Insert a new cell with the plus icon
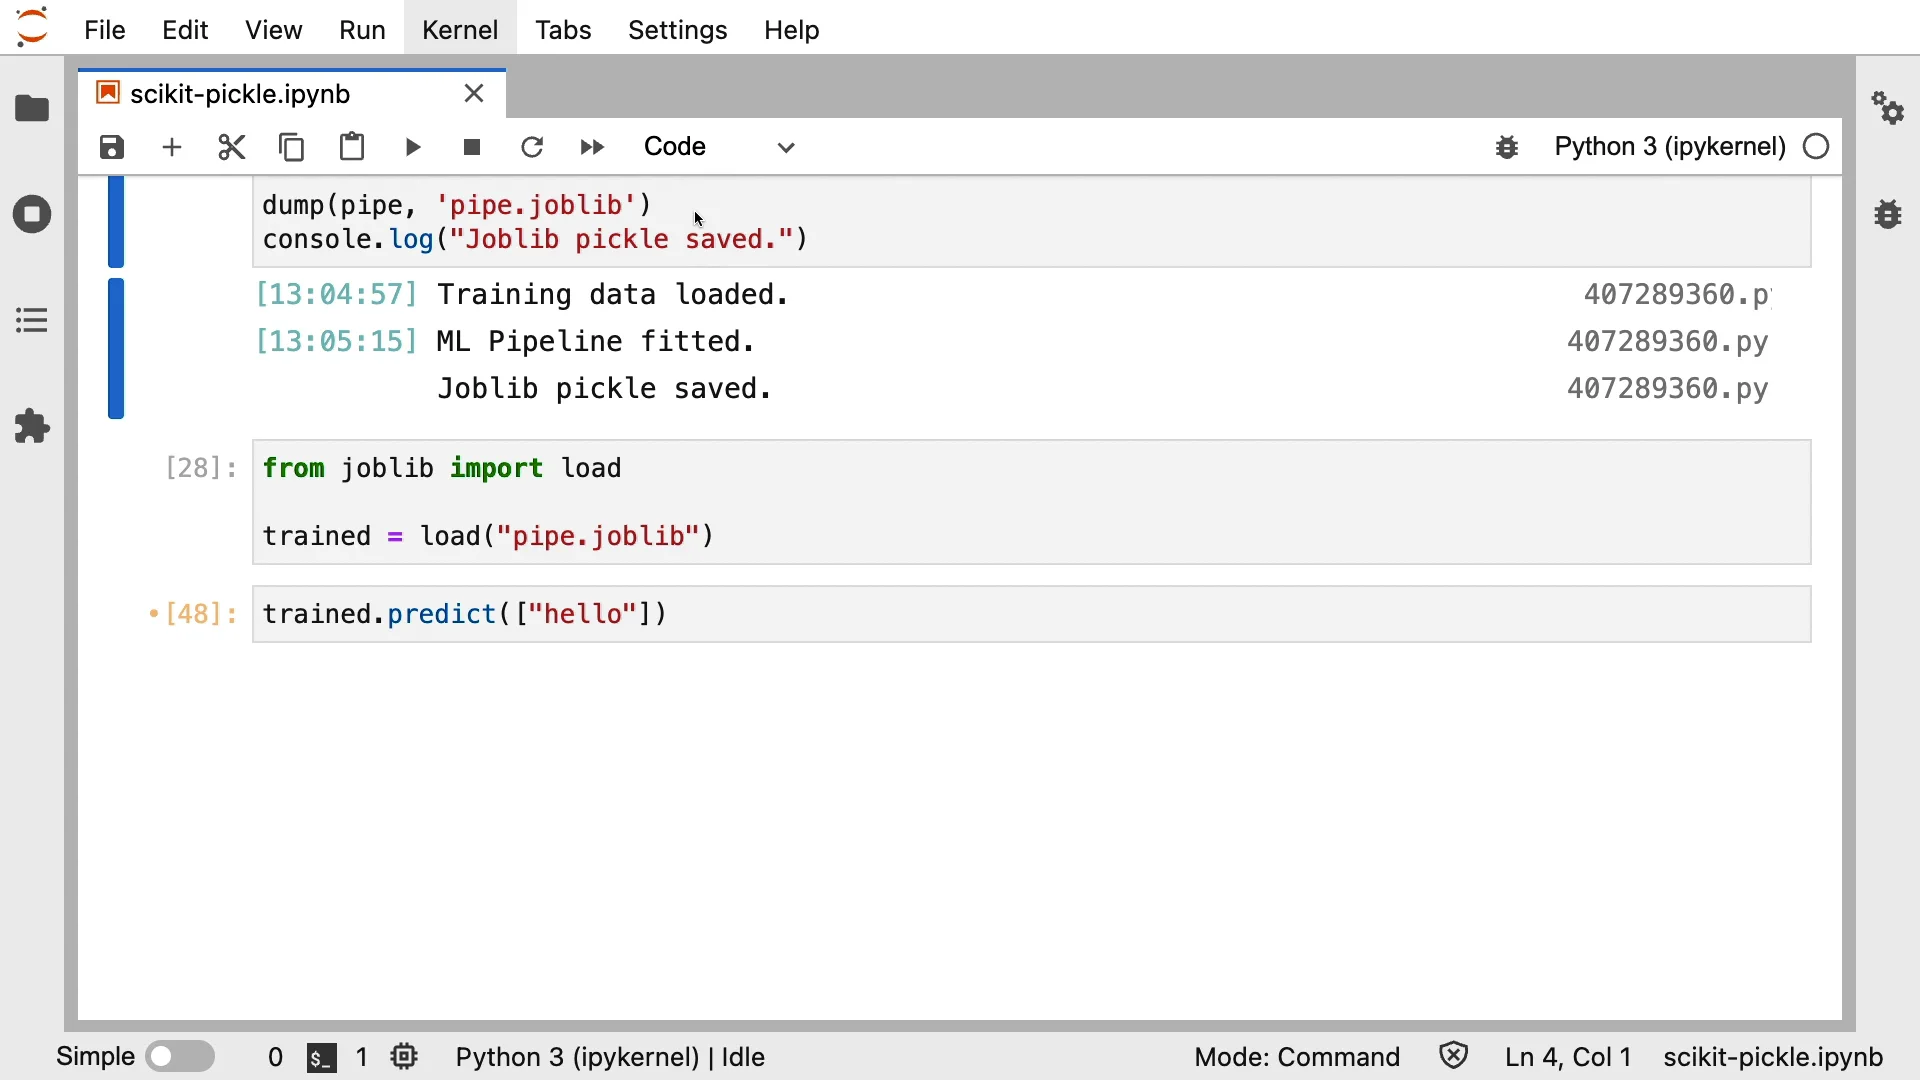Screen dimensions: 1920x1080 pos(172,148)
